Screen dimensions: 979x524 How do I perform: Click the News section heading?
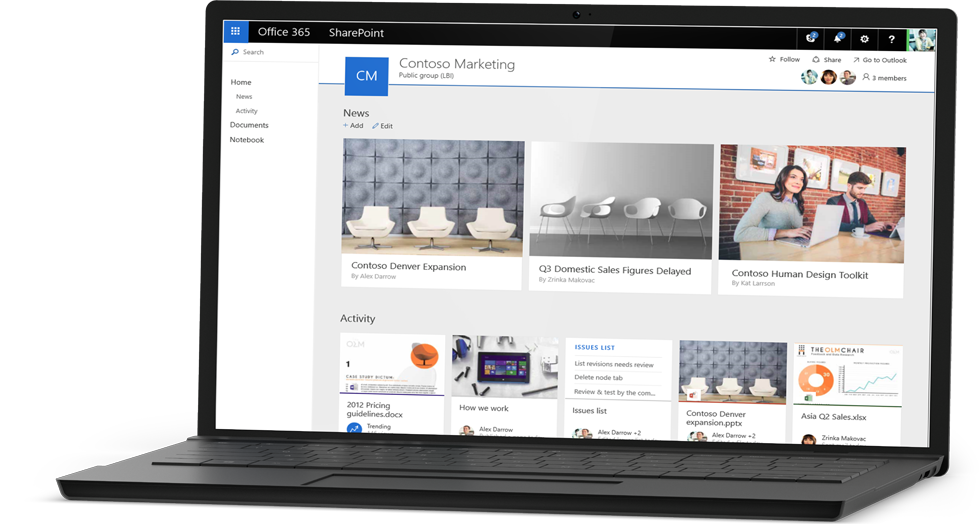[x=356, y=113]
